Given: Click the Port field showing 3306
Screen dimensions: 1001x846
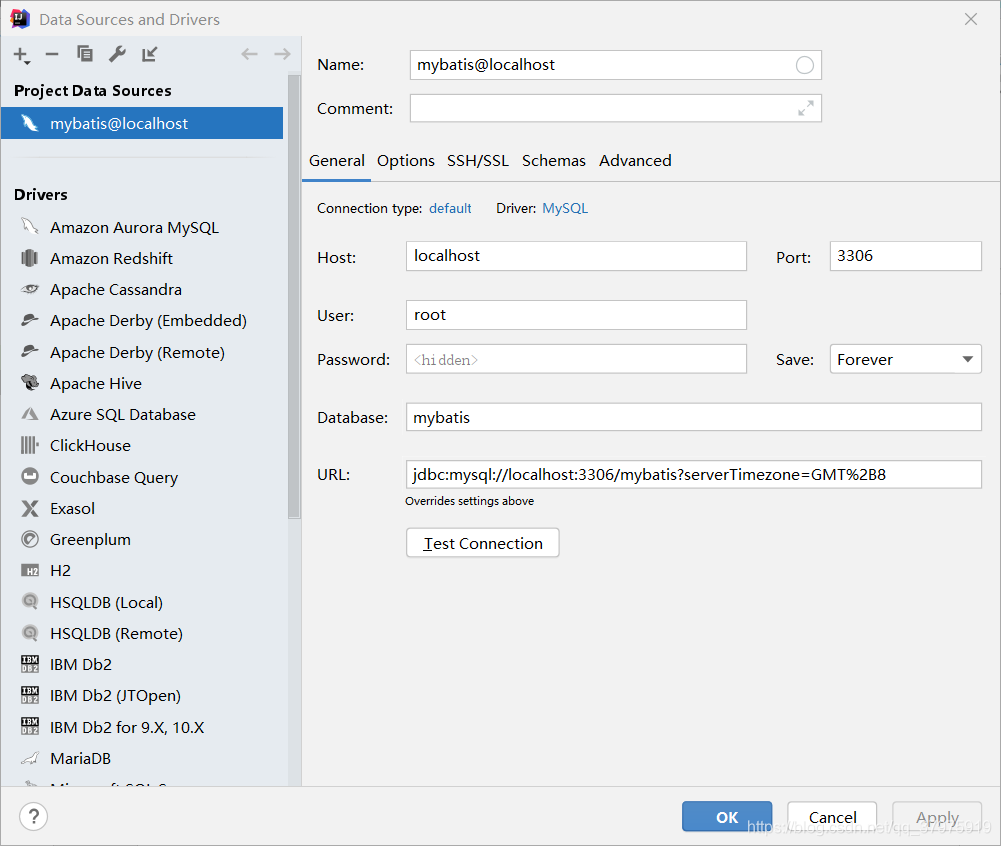Looking at the screenshot, I should 905,256.
